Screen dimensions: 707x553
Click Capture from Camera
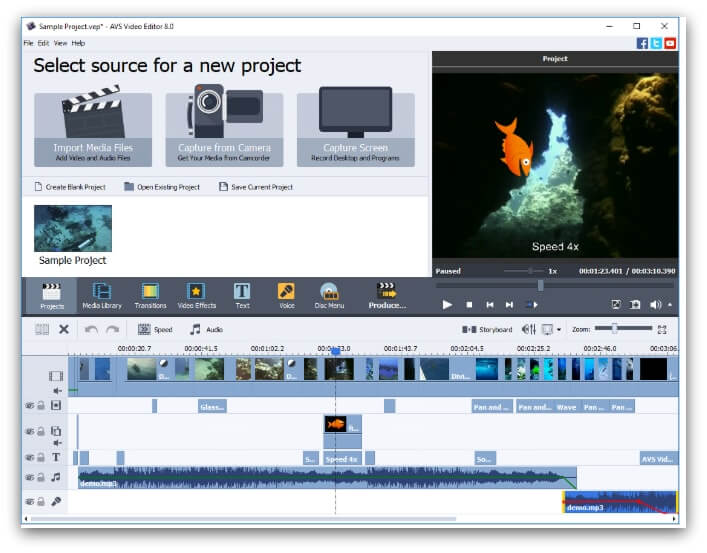tap(224, 126)
